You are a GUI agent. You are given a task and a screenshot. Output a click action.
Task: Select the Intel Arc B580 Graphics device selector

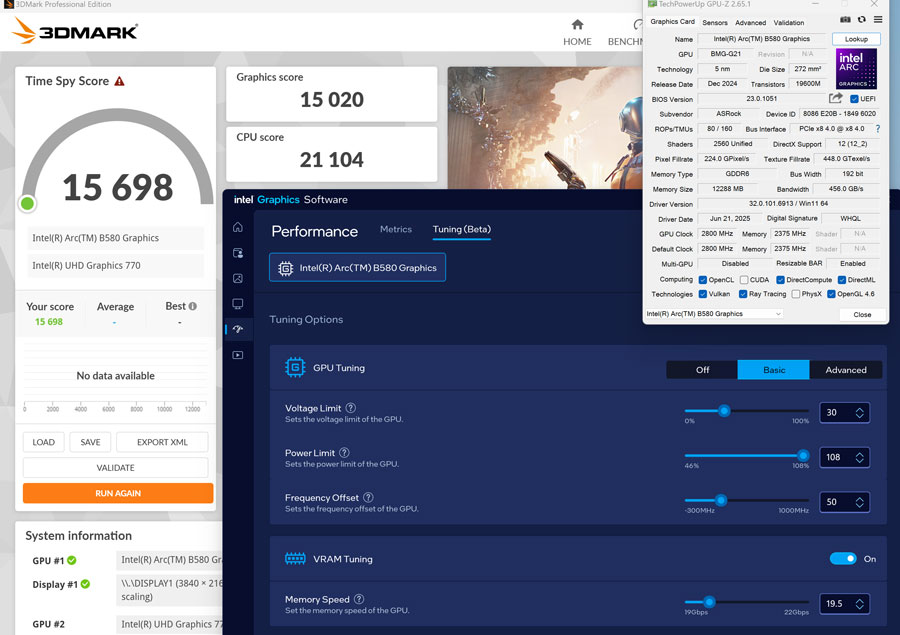click(357, 268)
